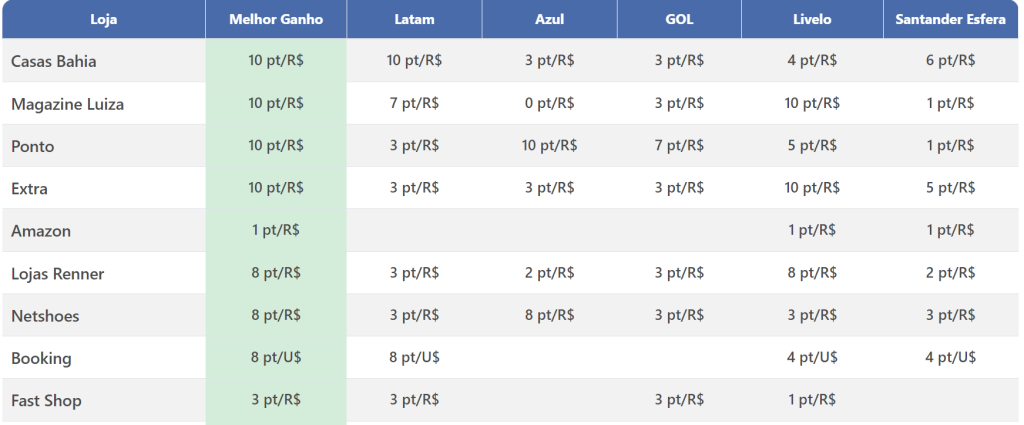
Task: Select the Azul value in Ponto row
Action: [549, 145]
